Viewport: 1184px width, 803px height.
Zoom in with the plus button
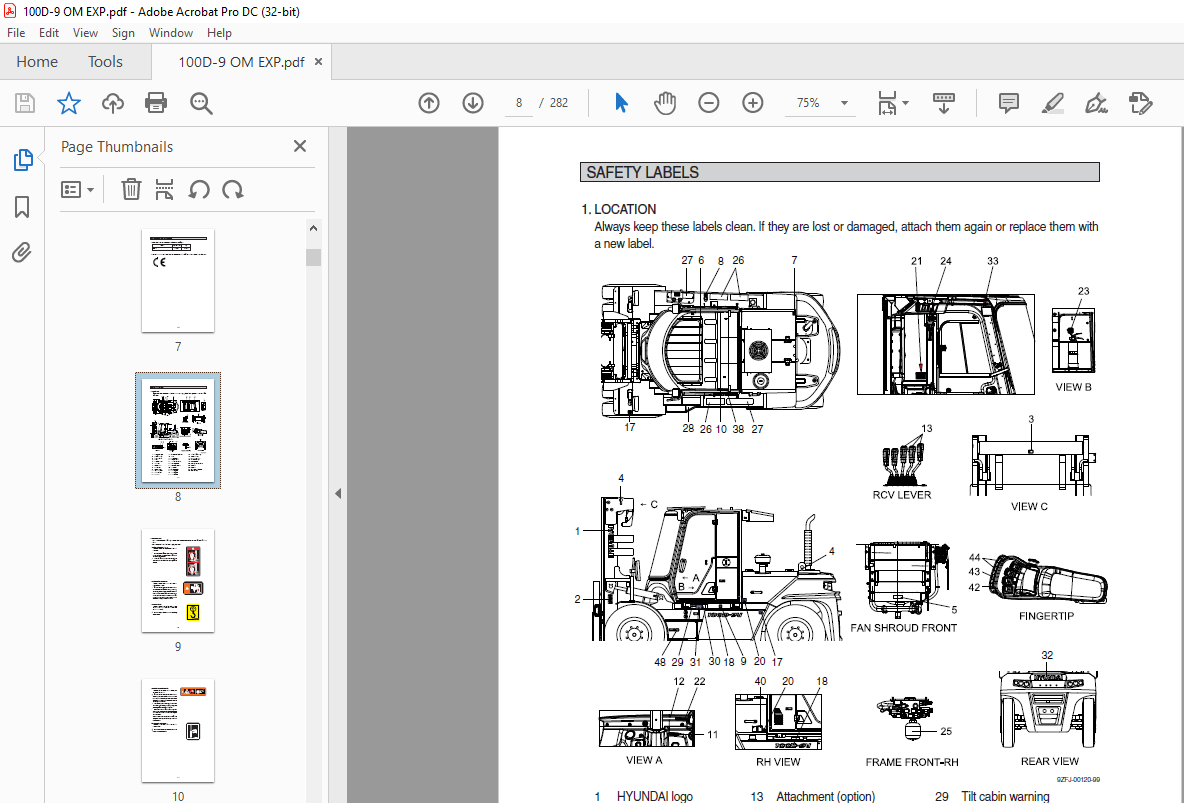(753, 103)
